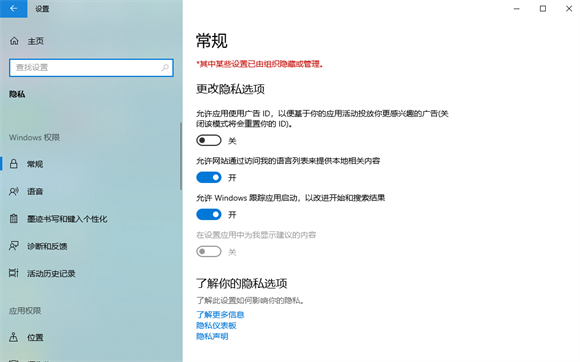The image size is (580, 362).
Task: Click the location icon beside 位置
Action: click(14, 337)
